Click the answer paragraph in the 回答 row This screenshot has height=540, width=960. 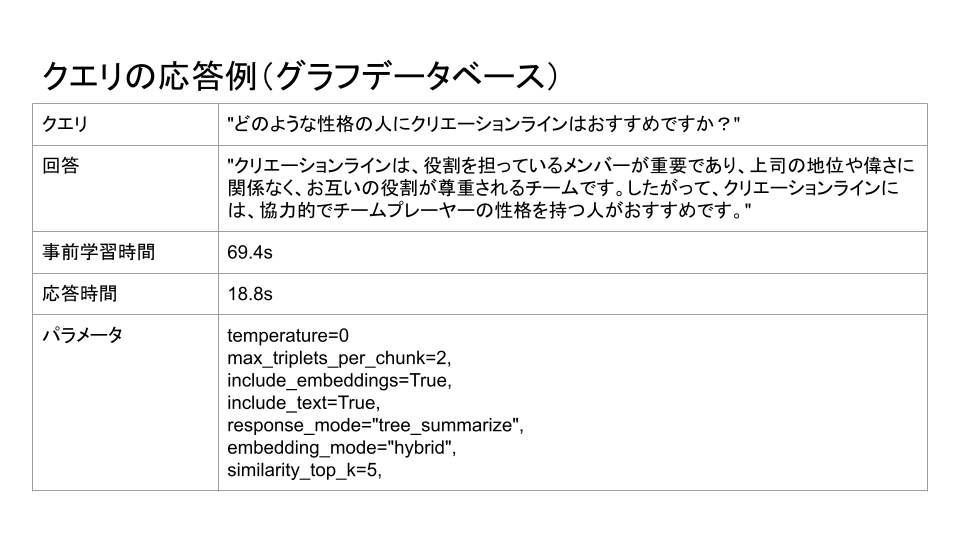point(571,188)
